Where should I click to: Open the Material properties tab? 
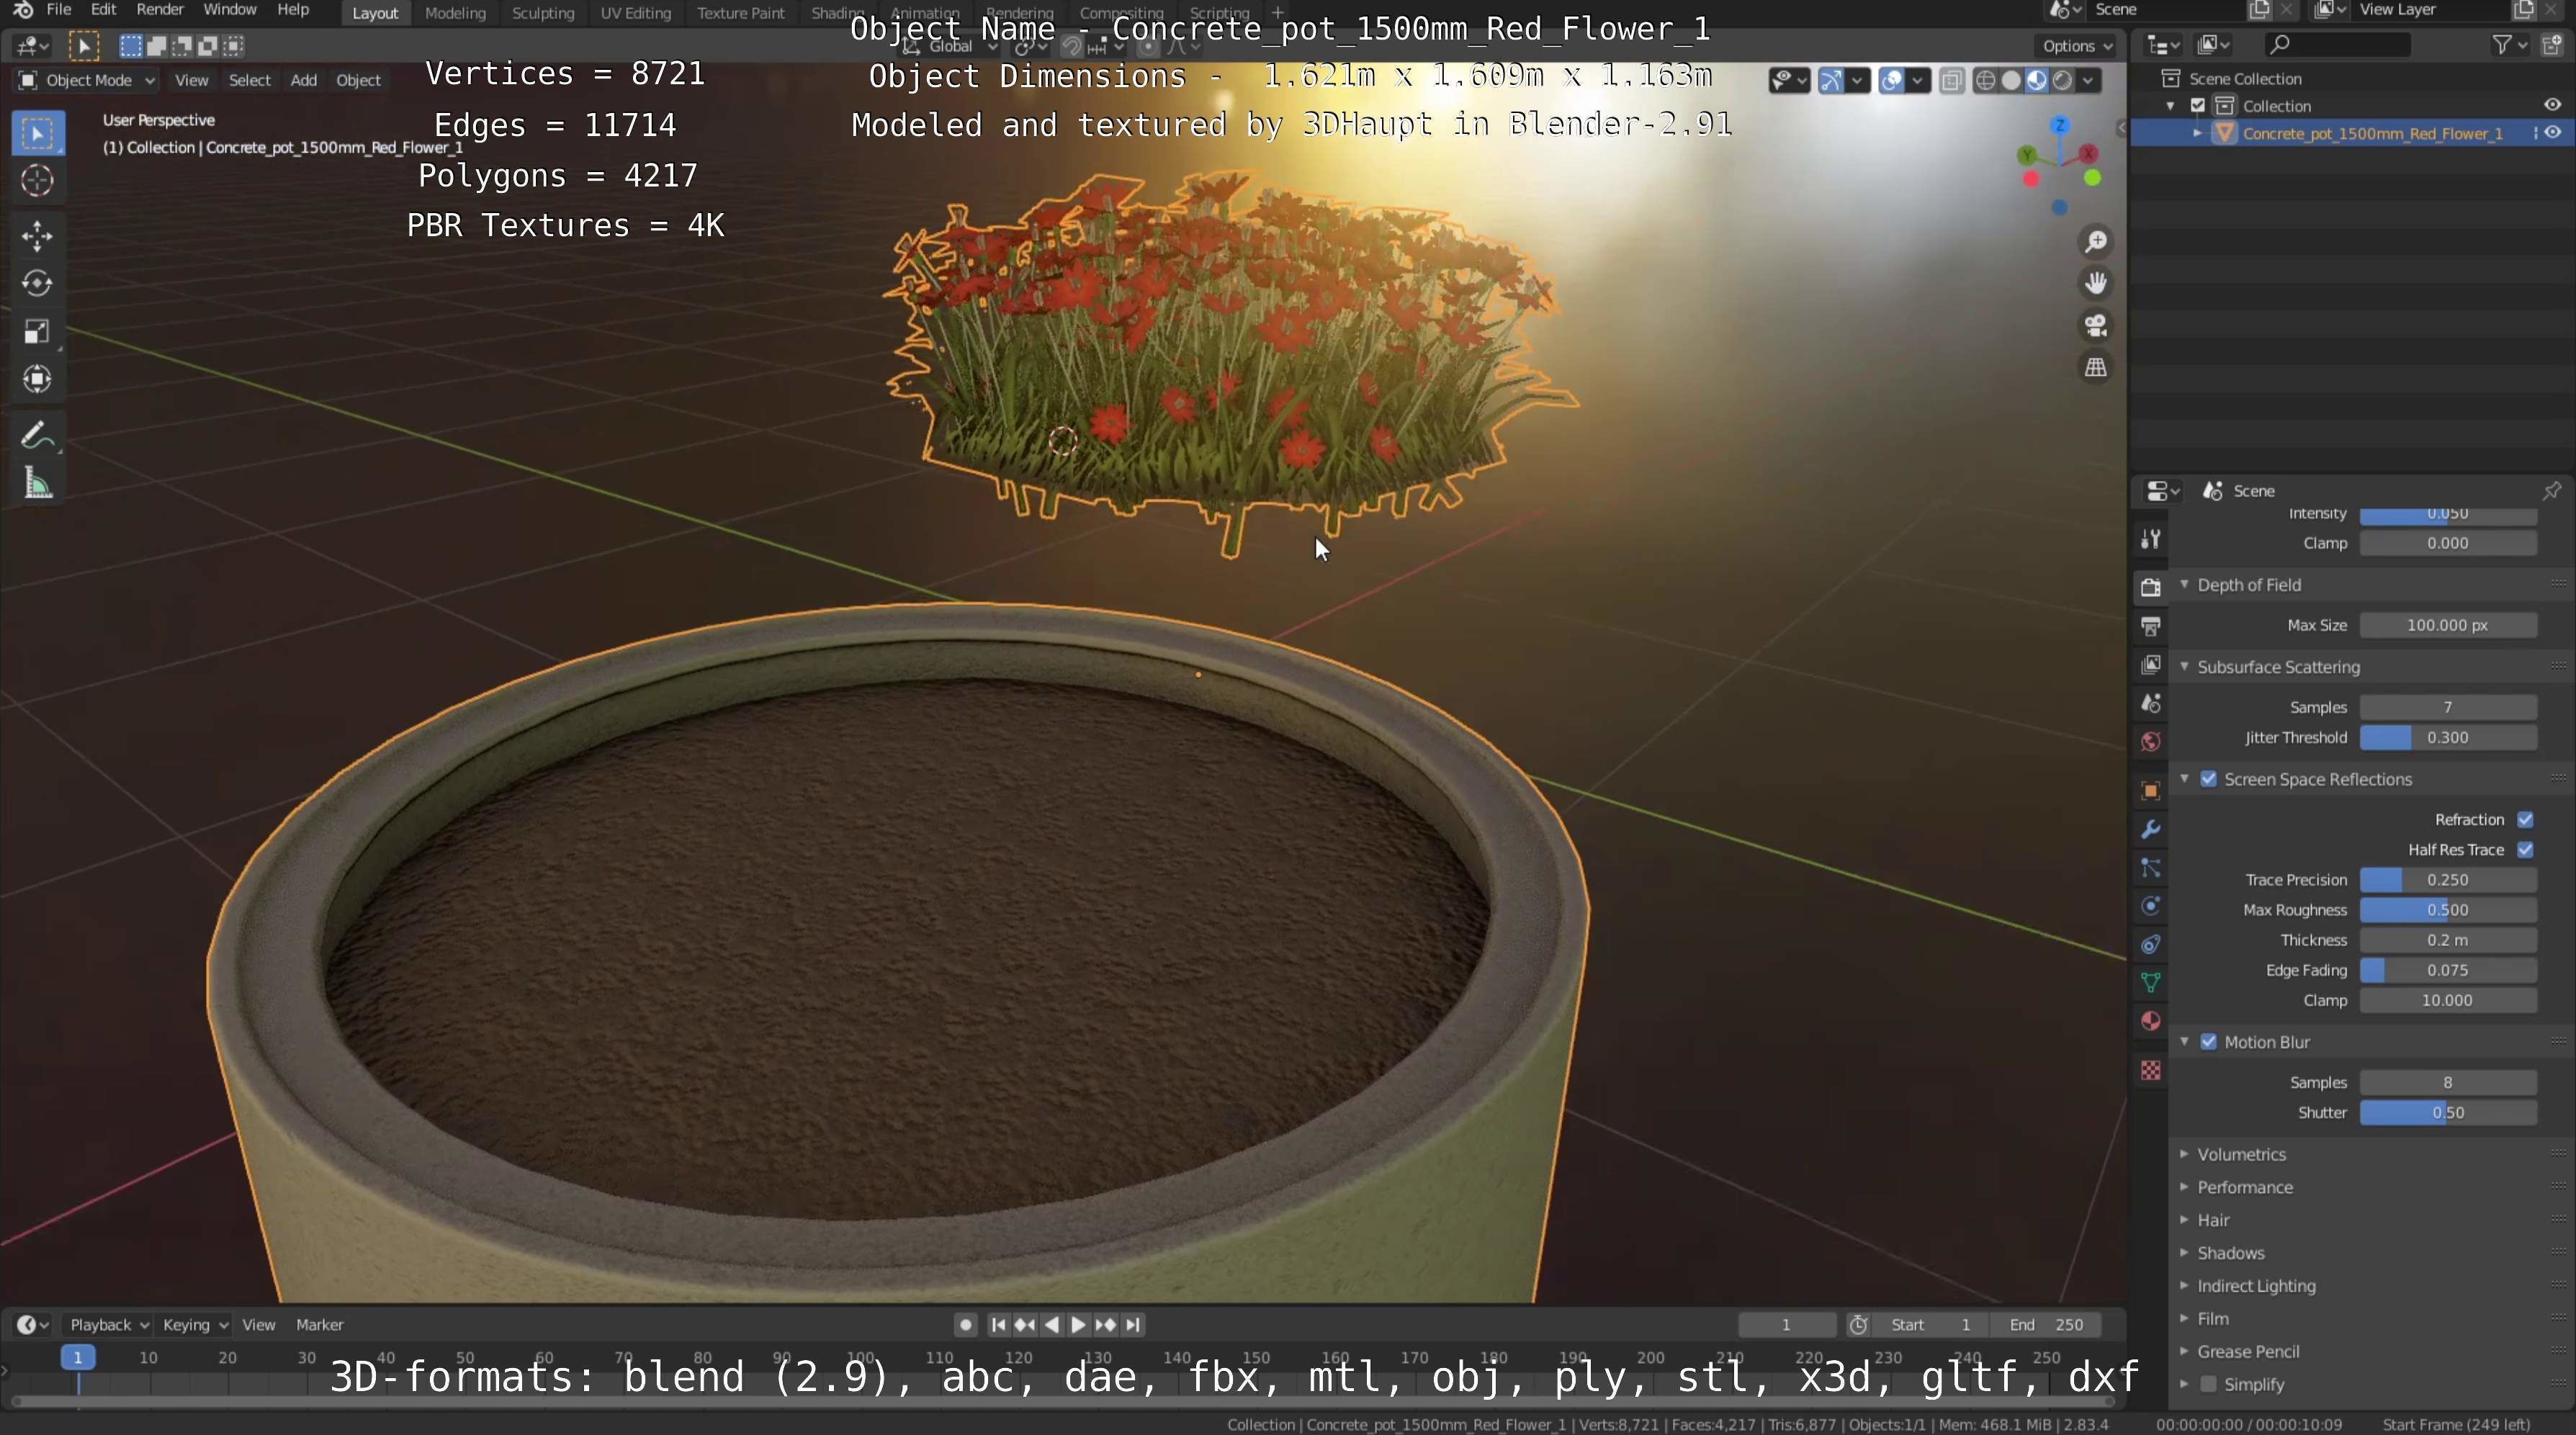coord(2150,1021)
